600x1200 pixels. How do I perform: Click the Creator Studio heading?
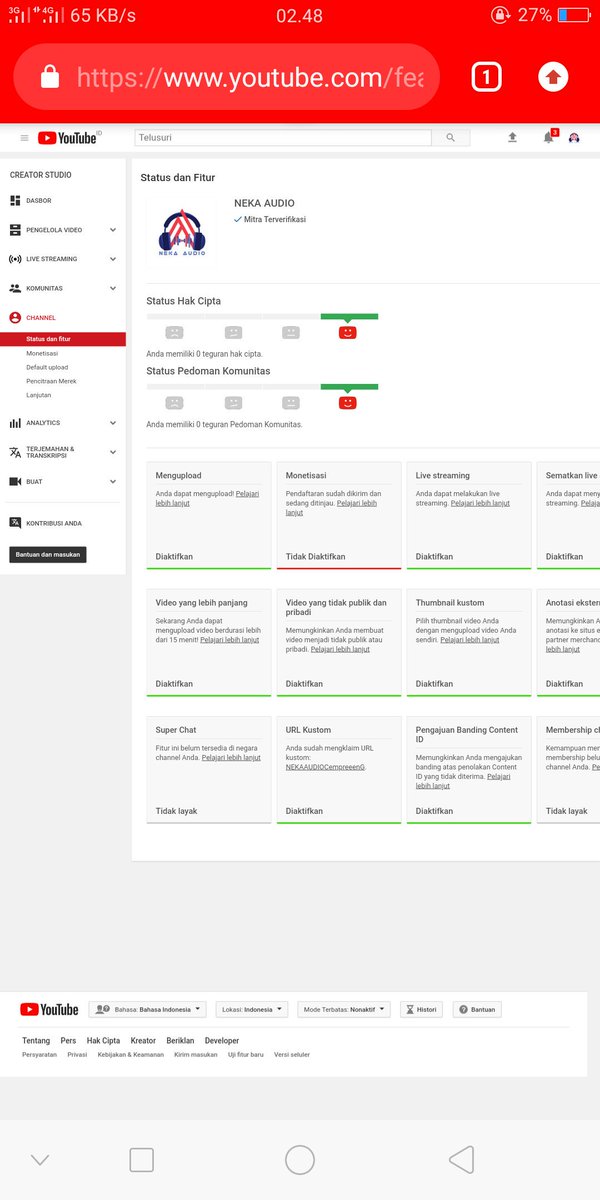coord(41,175)
